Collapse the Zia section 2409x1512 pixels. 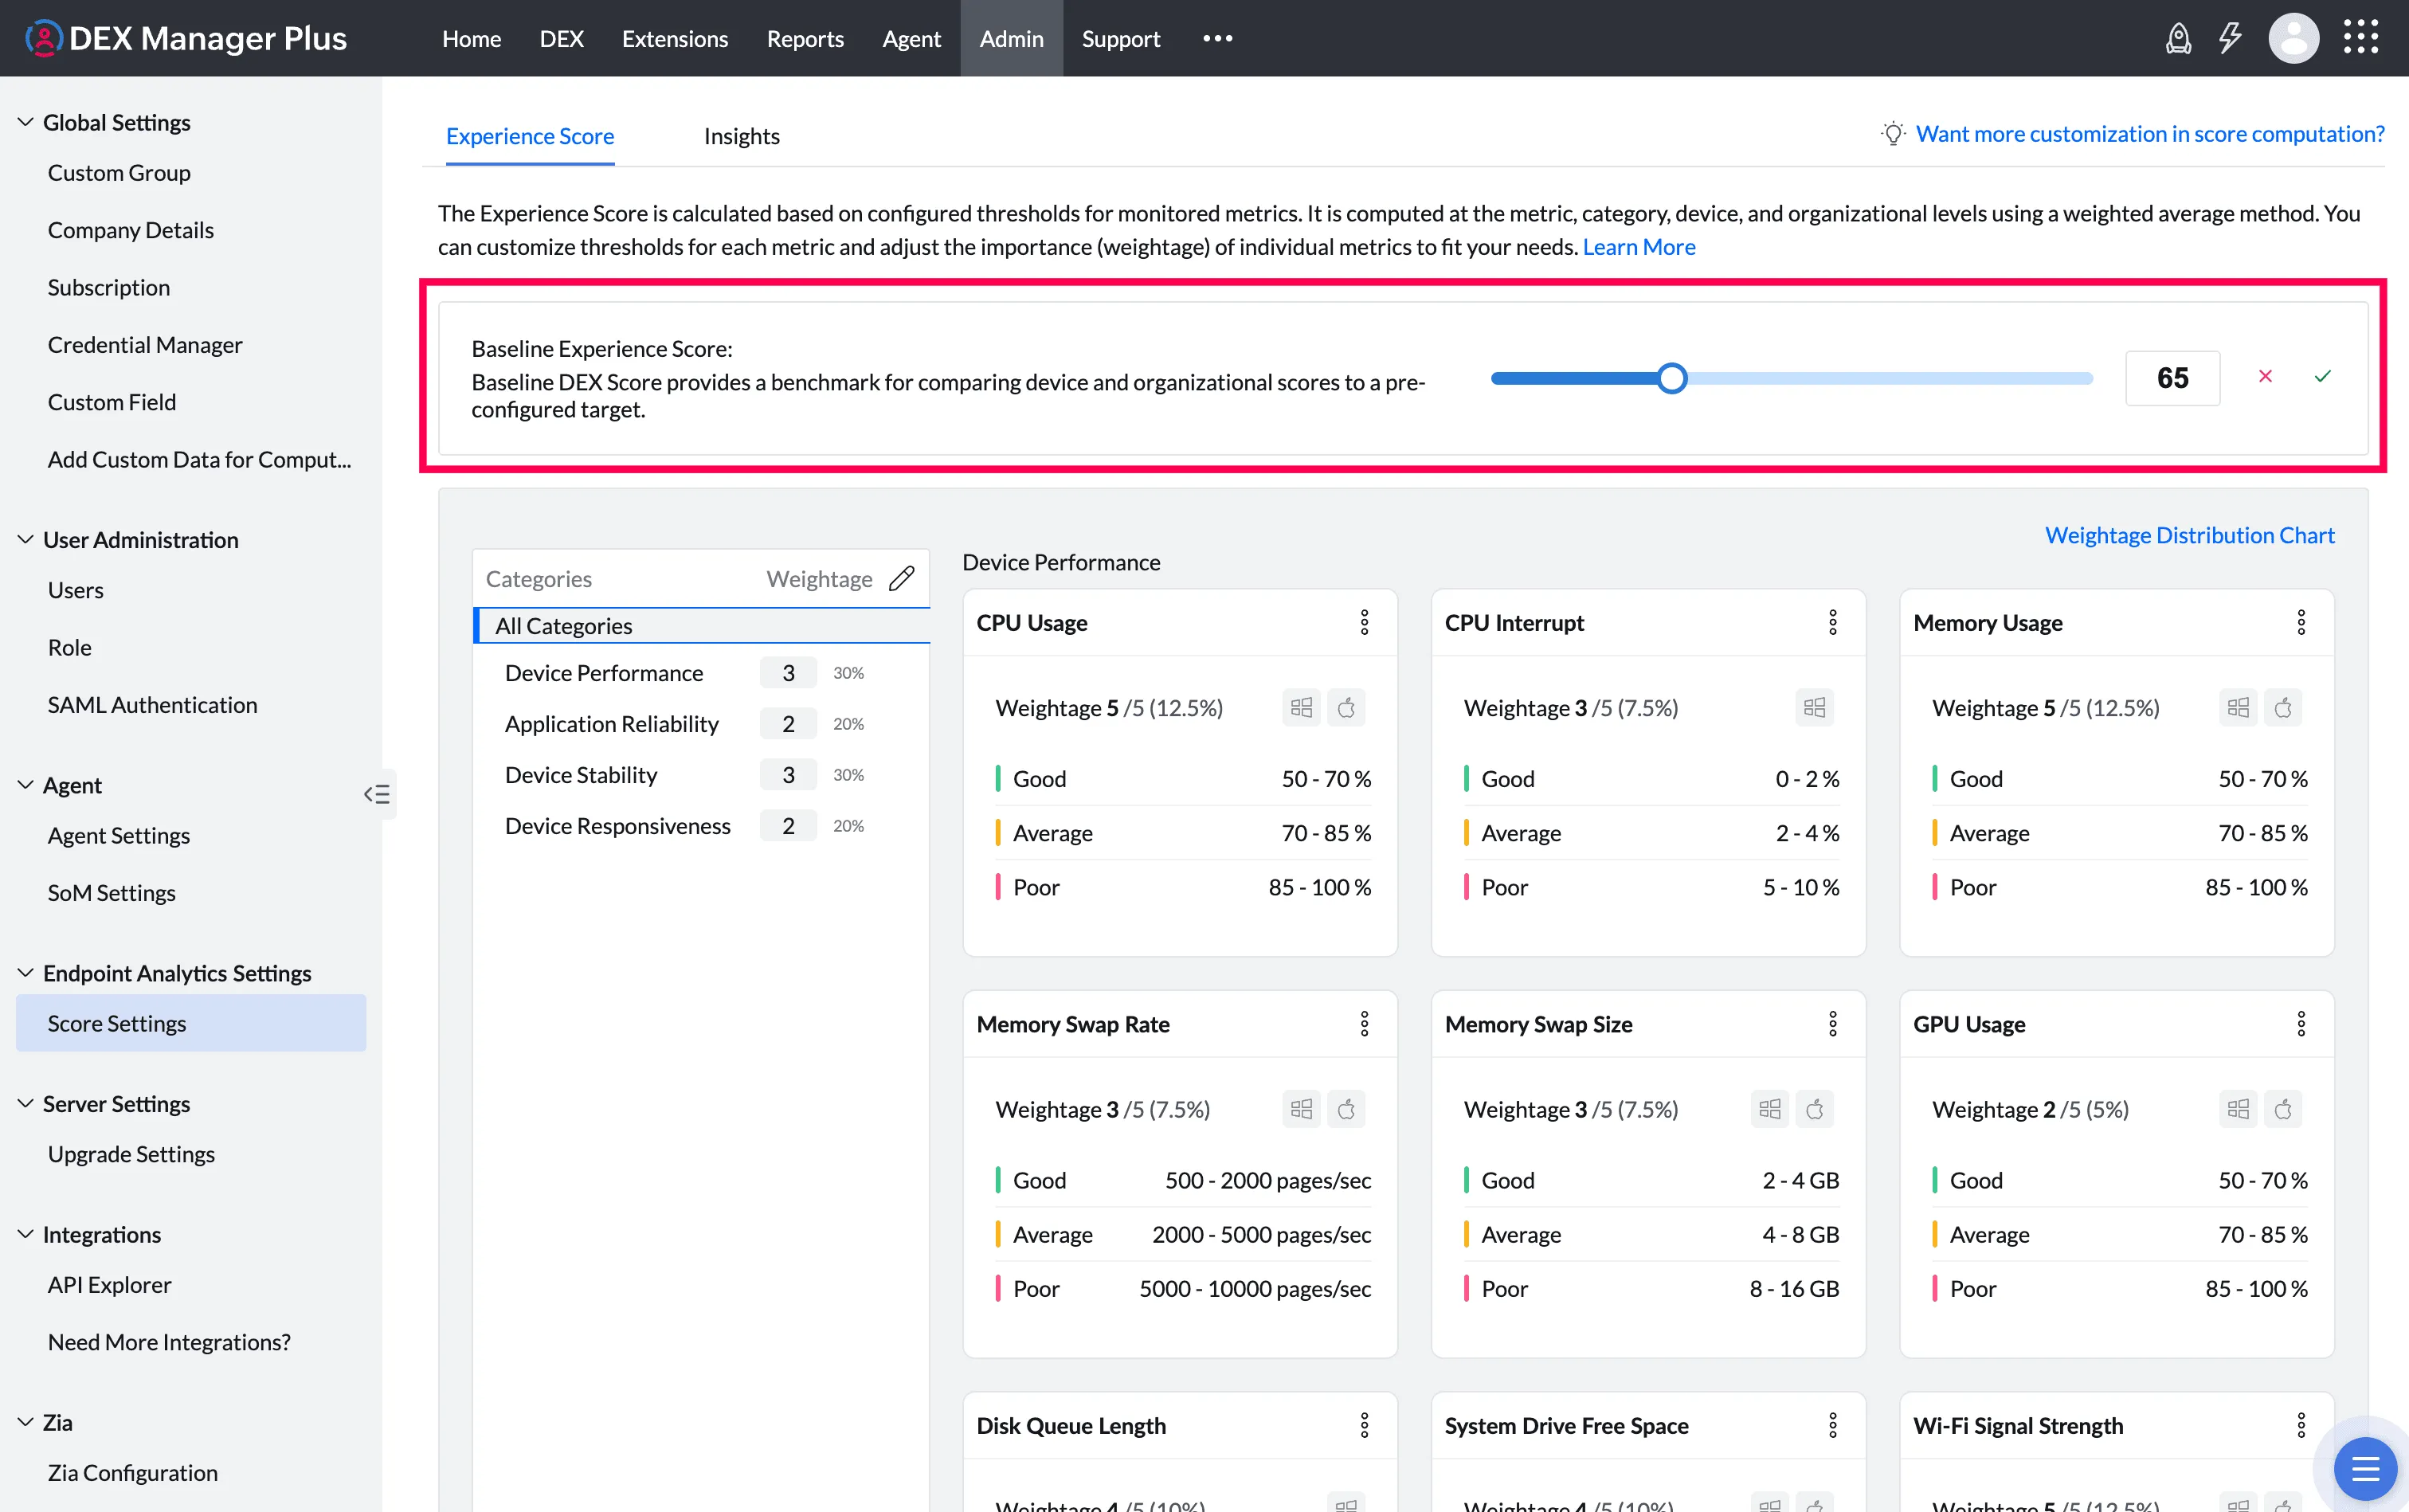pyautogui.click(x=26, y=1423)
